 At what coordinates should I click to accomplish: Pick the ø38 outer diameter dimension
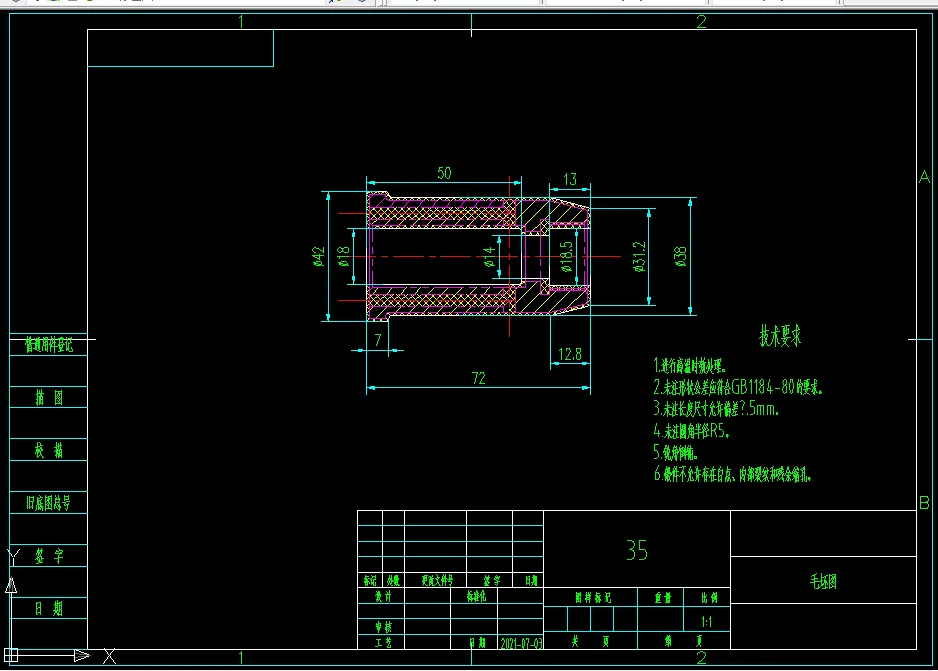click(680, 256)
